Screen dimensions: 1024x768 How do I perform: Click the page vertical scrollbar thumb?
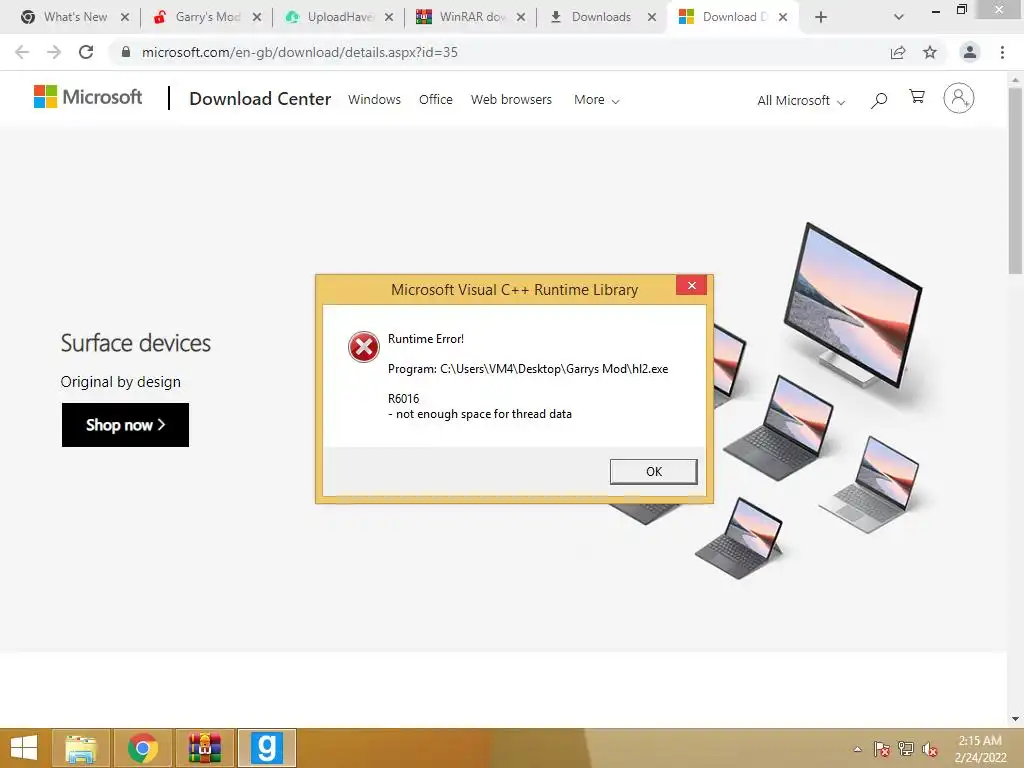pyautogui.click(x=1015, y=180)
